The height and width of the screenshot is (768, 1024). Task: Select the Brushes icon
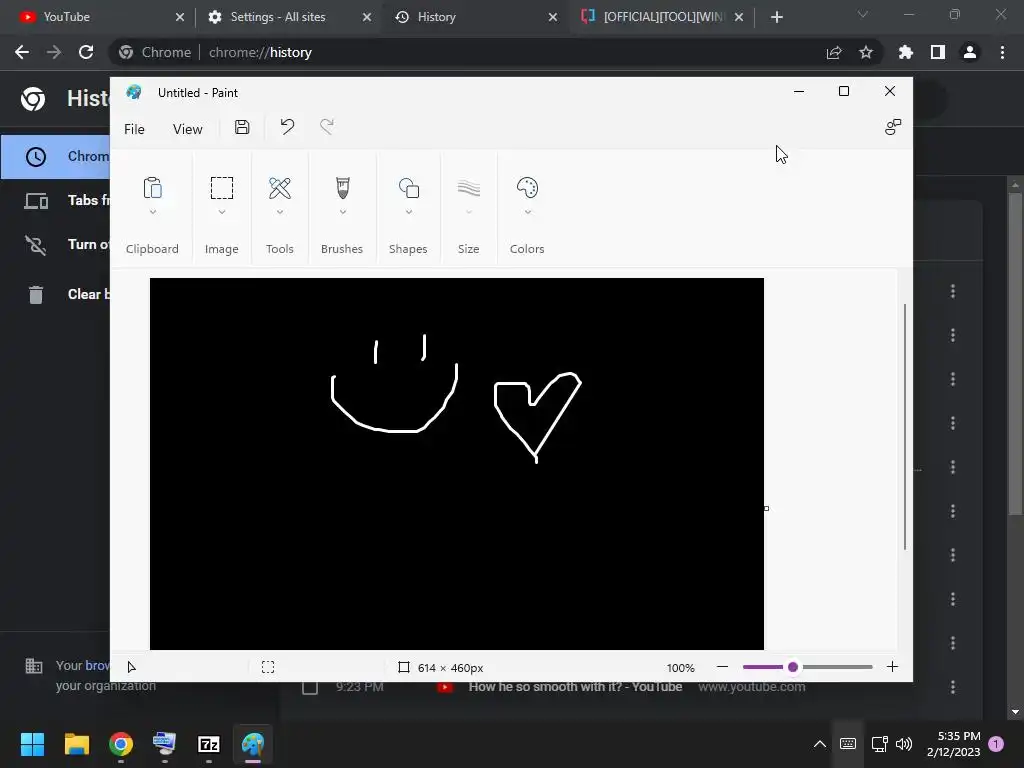[342, 188]
